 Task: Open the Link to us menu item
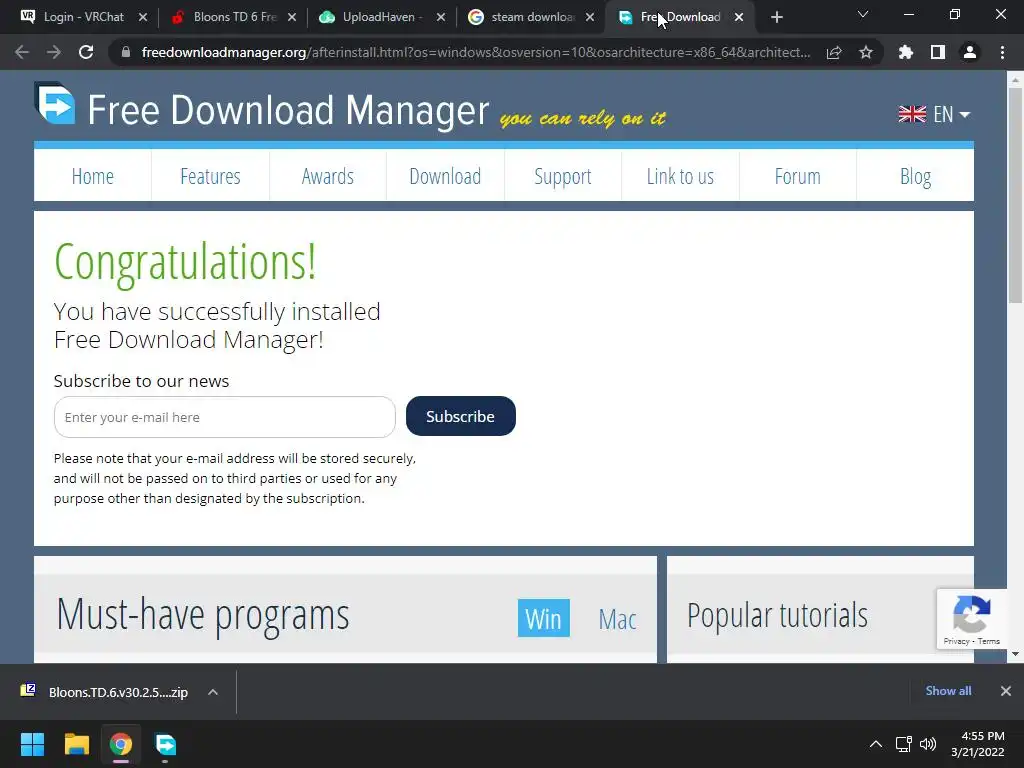(x=680, y=176)
